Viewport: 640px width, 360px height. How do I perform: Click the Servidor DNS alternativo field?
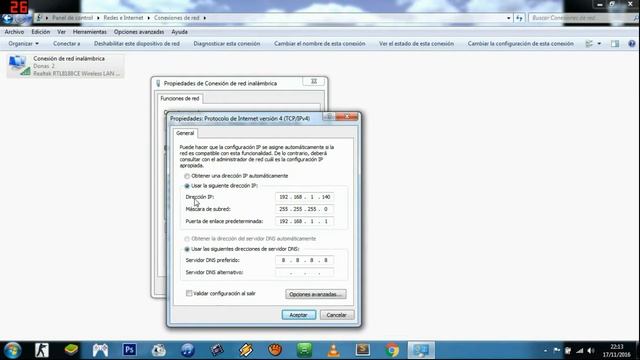(x=304, y=272)
